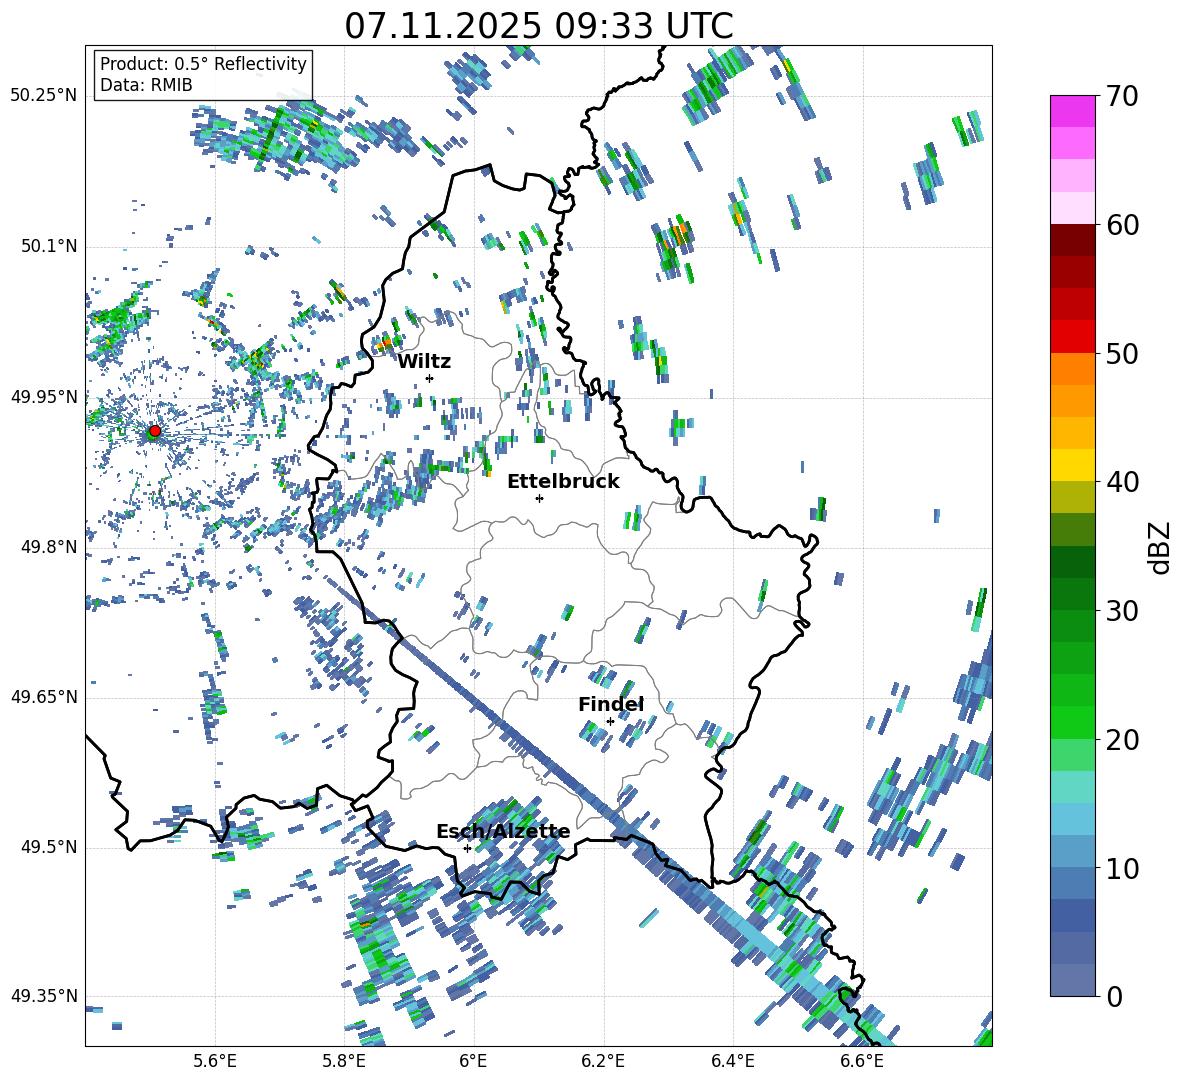Click the 49.8°N latitude label
The image size is (1184, 1081).
48,547
